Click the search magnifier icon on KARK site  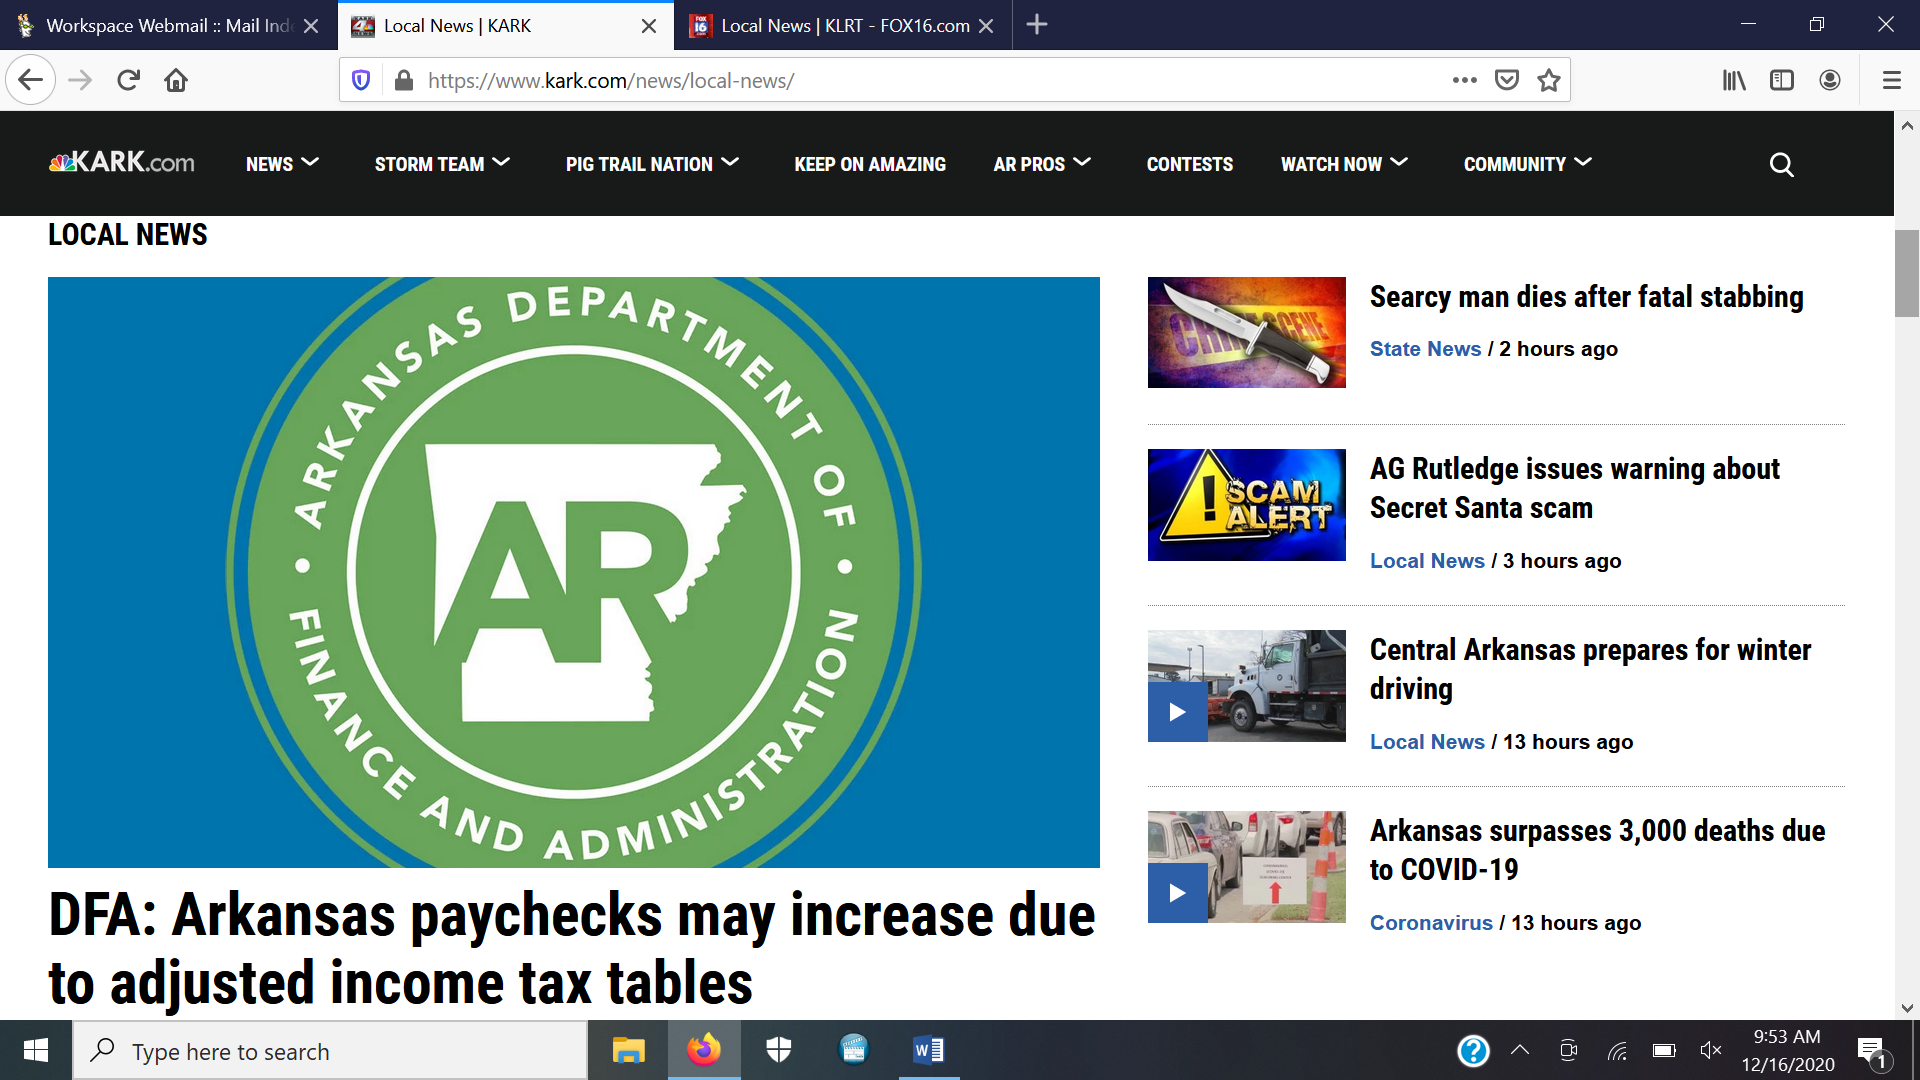tap(1781, 164)
